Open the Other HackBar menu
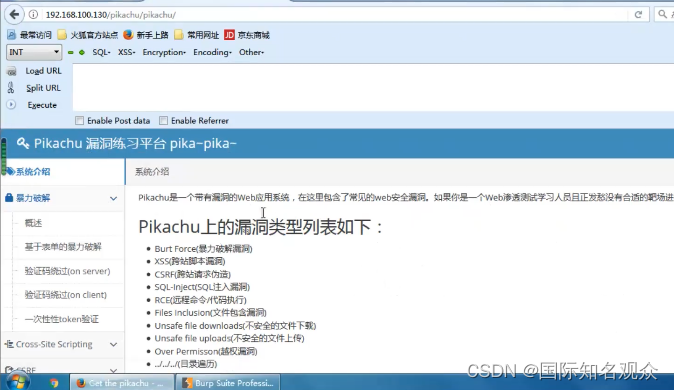Image resolution: width=674 pixels, height=390 pixels. 251,52
